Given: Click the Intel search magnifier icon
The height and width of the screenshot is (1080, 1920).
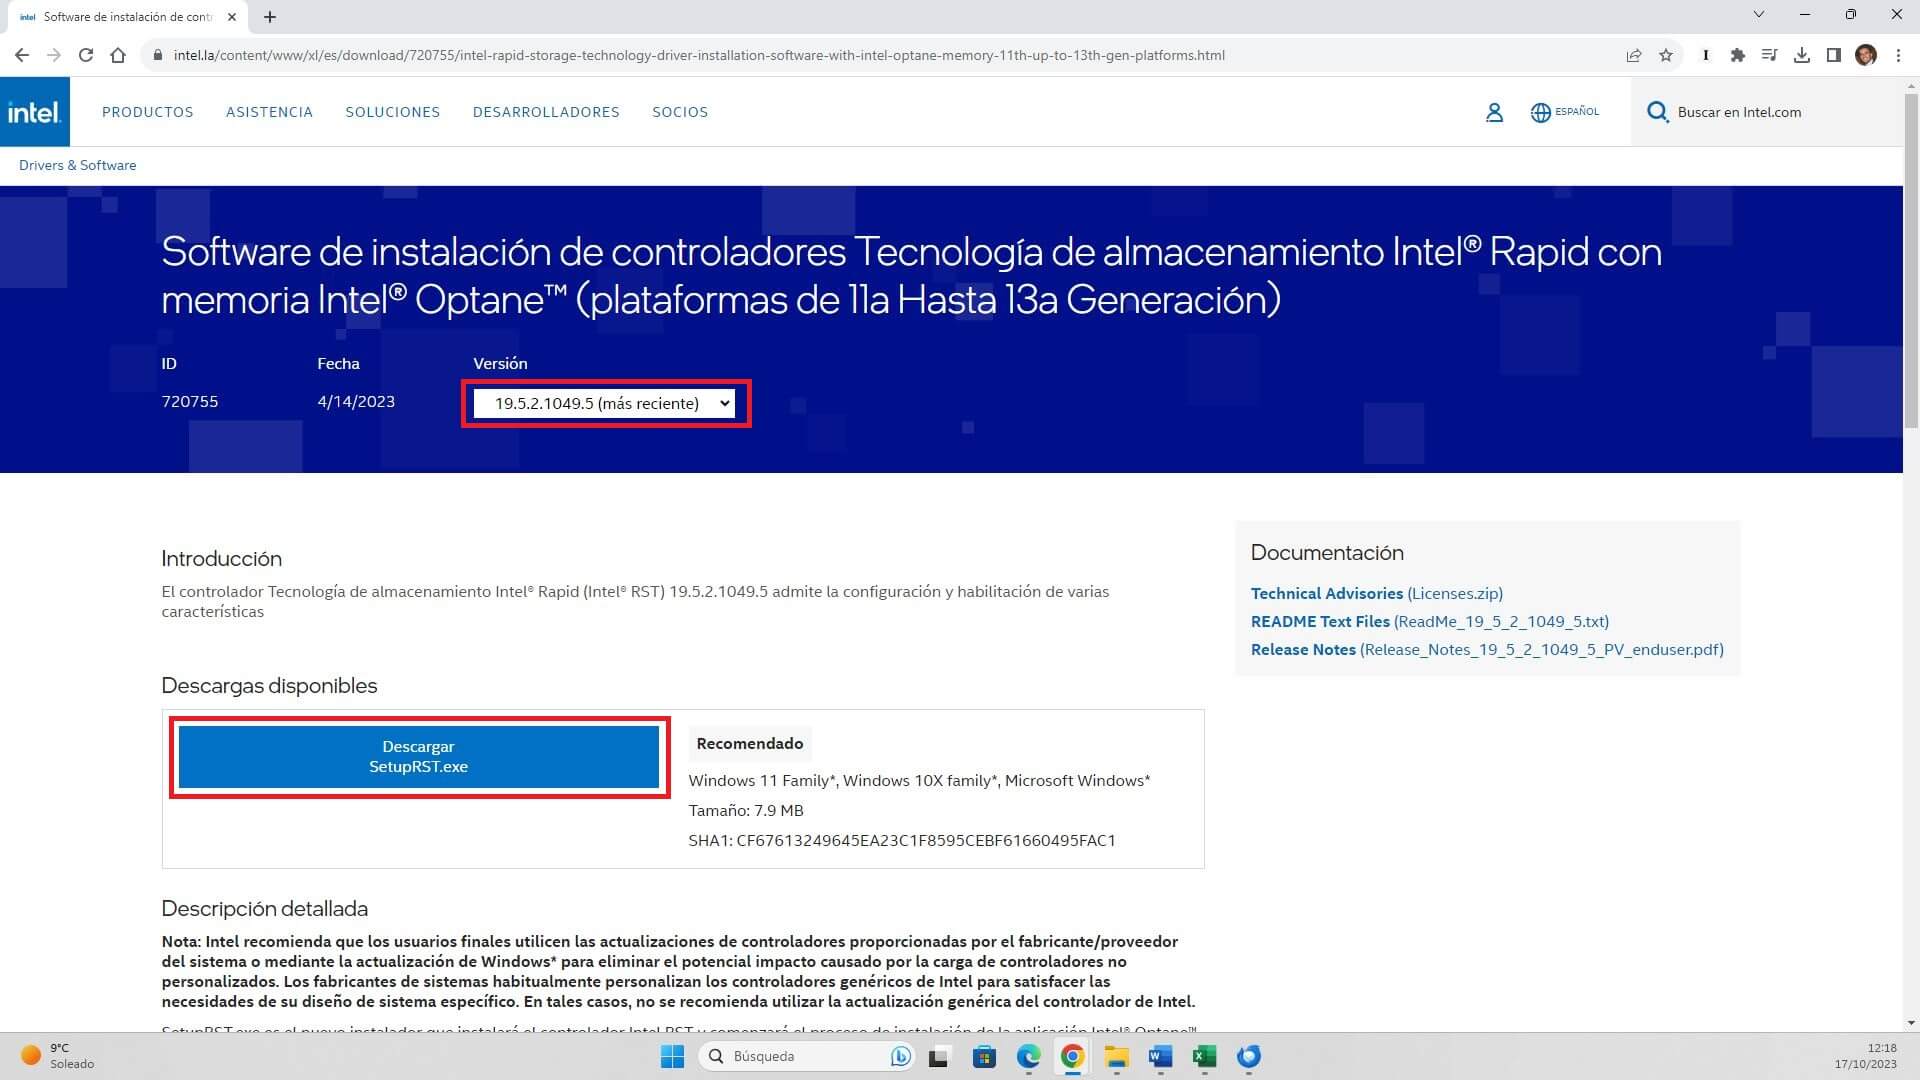Looking at the screenshot, I should click(1657, 112).
